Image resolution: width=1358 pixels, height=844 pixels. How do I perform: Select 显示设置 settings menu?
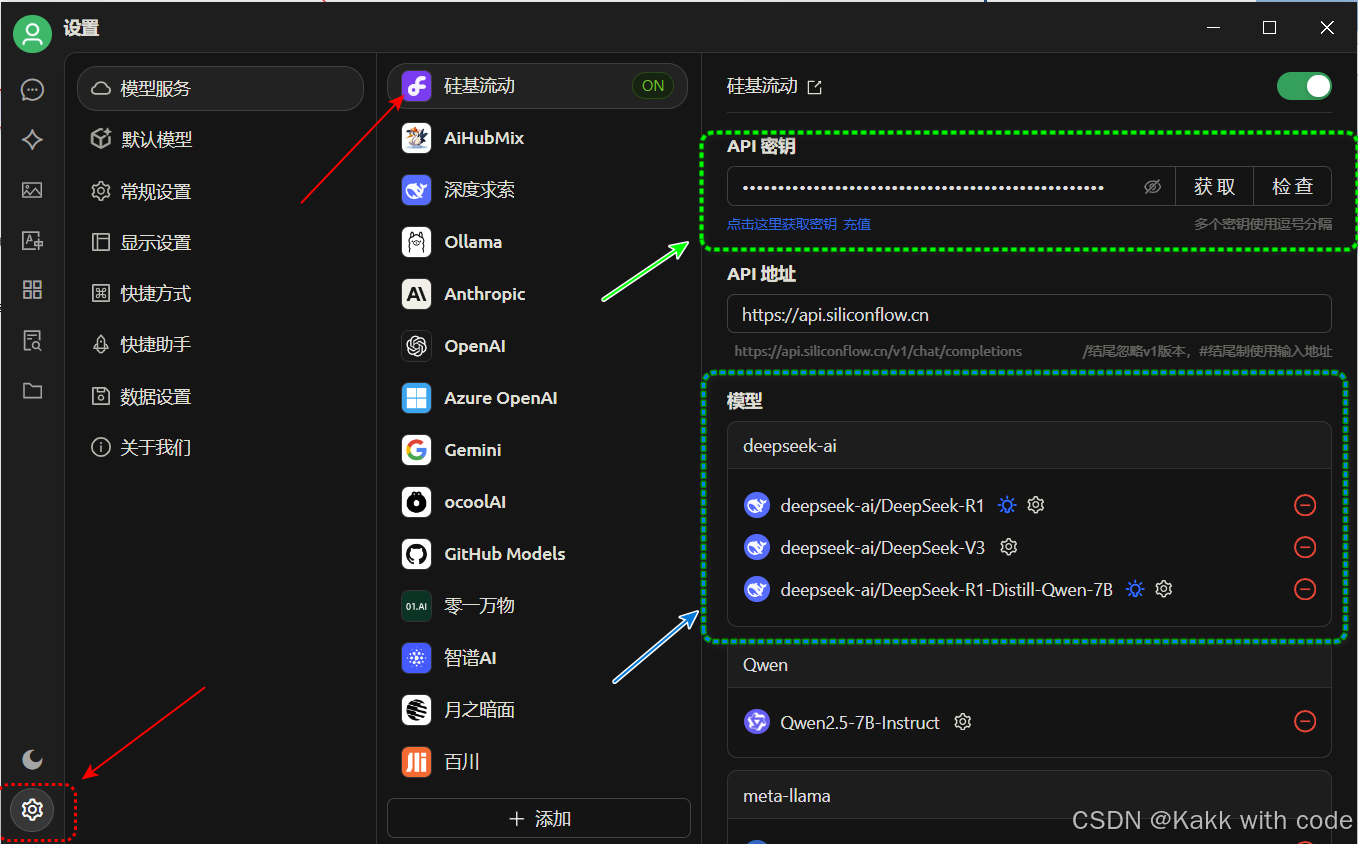tap(220, 242)
